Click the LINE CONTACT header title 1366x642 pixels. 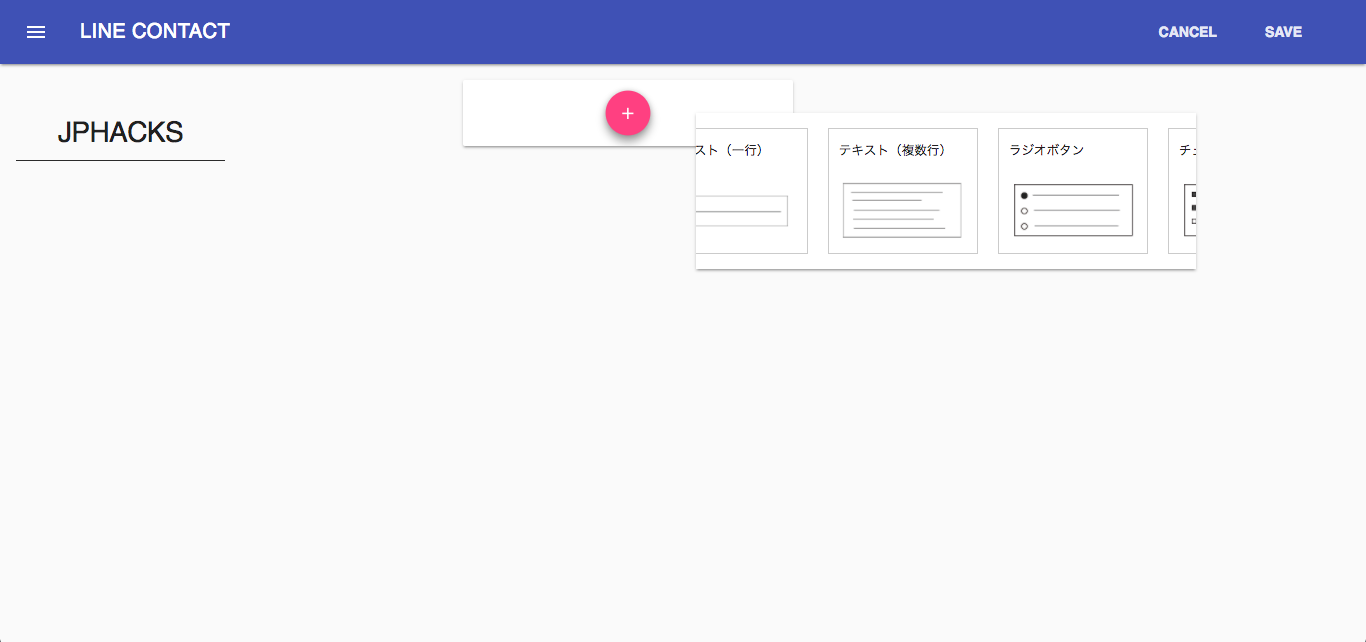click(155, 31)
